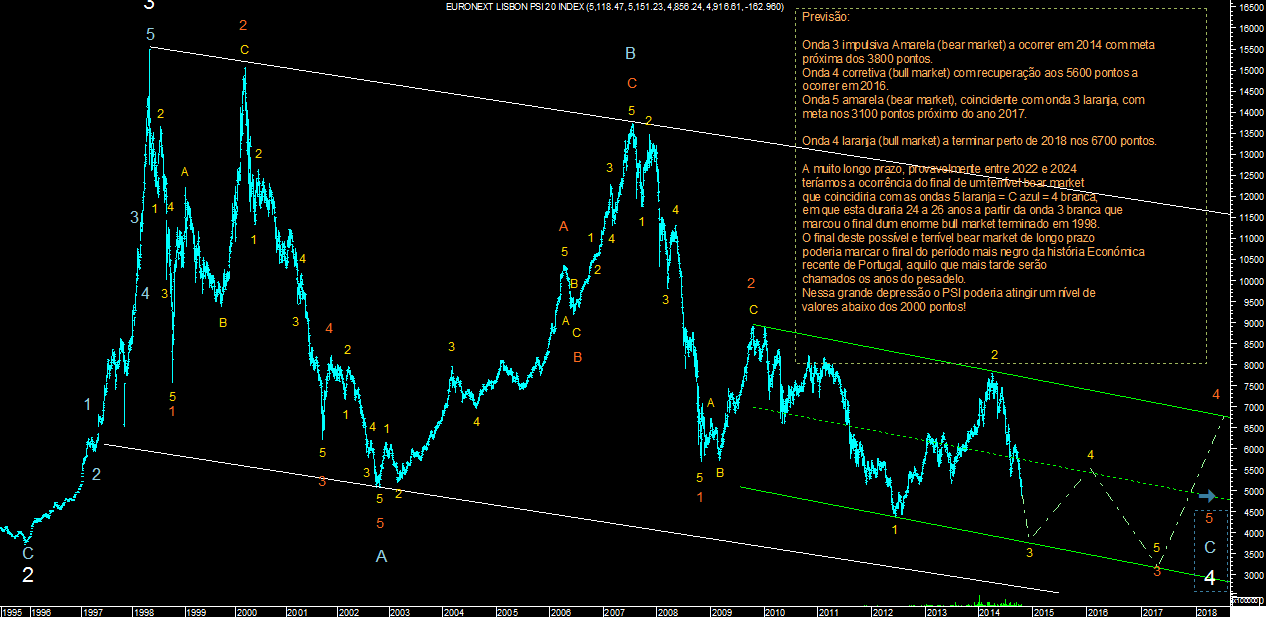Select the line 'chamados os anos do pesadelo.'
Image resolution: width=1266 pixels, height=617 pixels.
[x=884, y=278]
